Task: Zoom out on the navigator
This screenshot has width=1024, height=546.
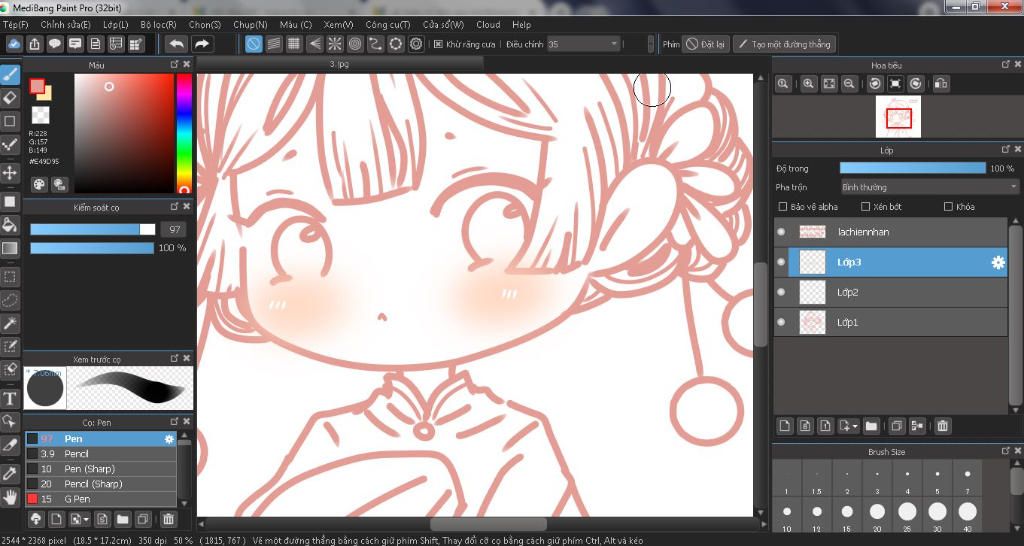Action: 849,84
